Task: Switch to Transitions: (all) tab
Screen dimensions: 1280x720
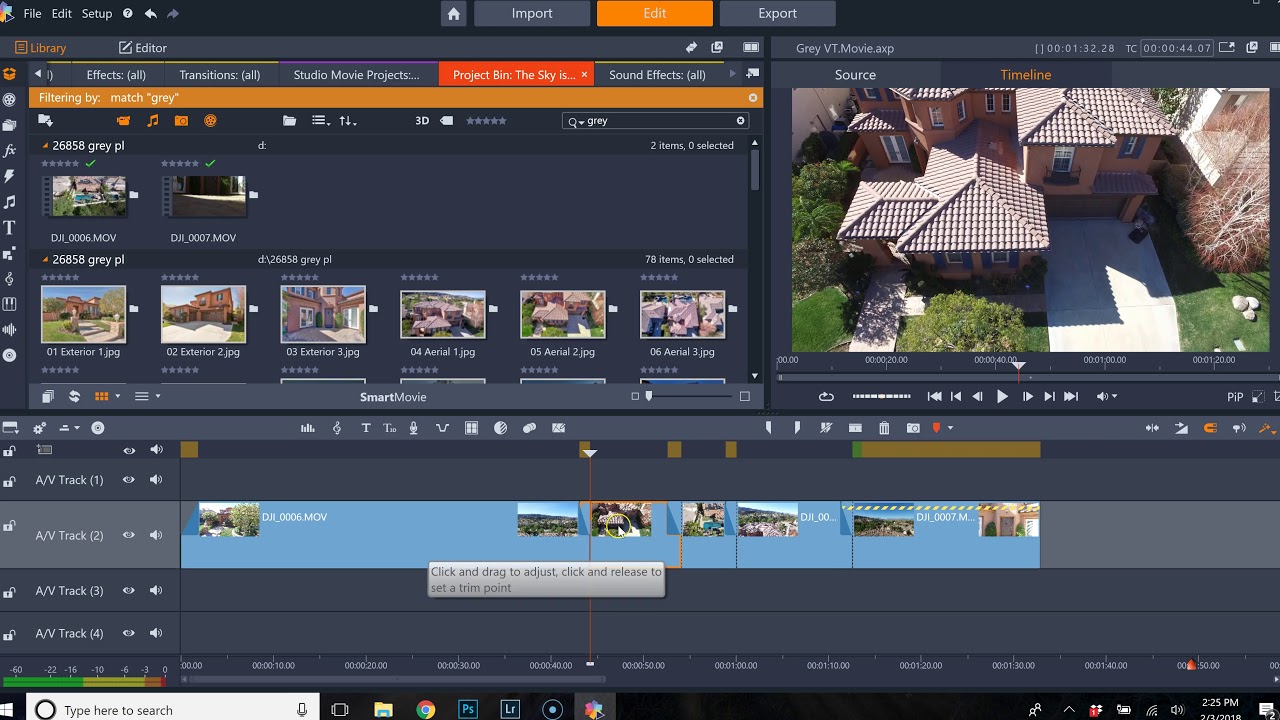Action: coord(220,75)
